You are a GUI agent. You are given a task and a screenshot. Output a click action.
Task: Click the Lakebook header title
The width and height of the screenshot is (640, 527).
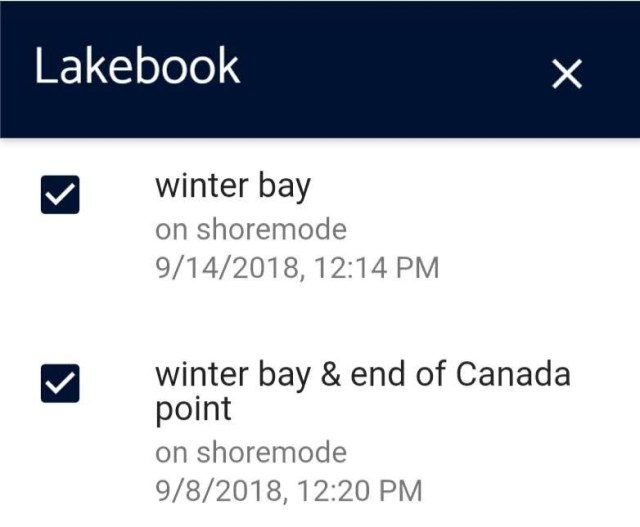point(137,68)
